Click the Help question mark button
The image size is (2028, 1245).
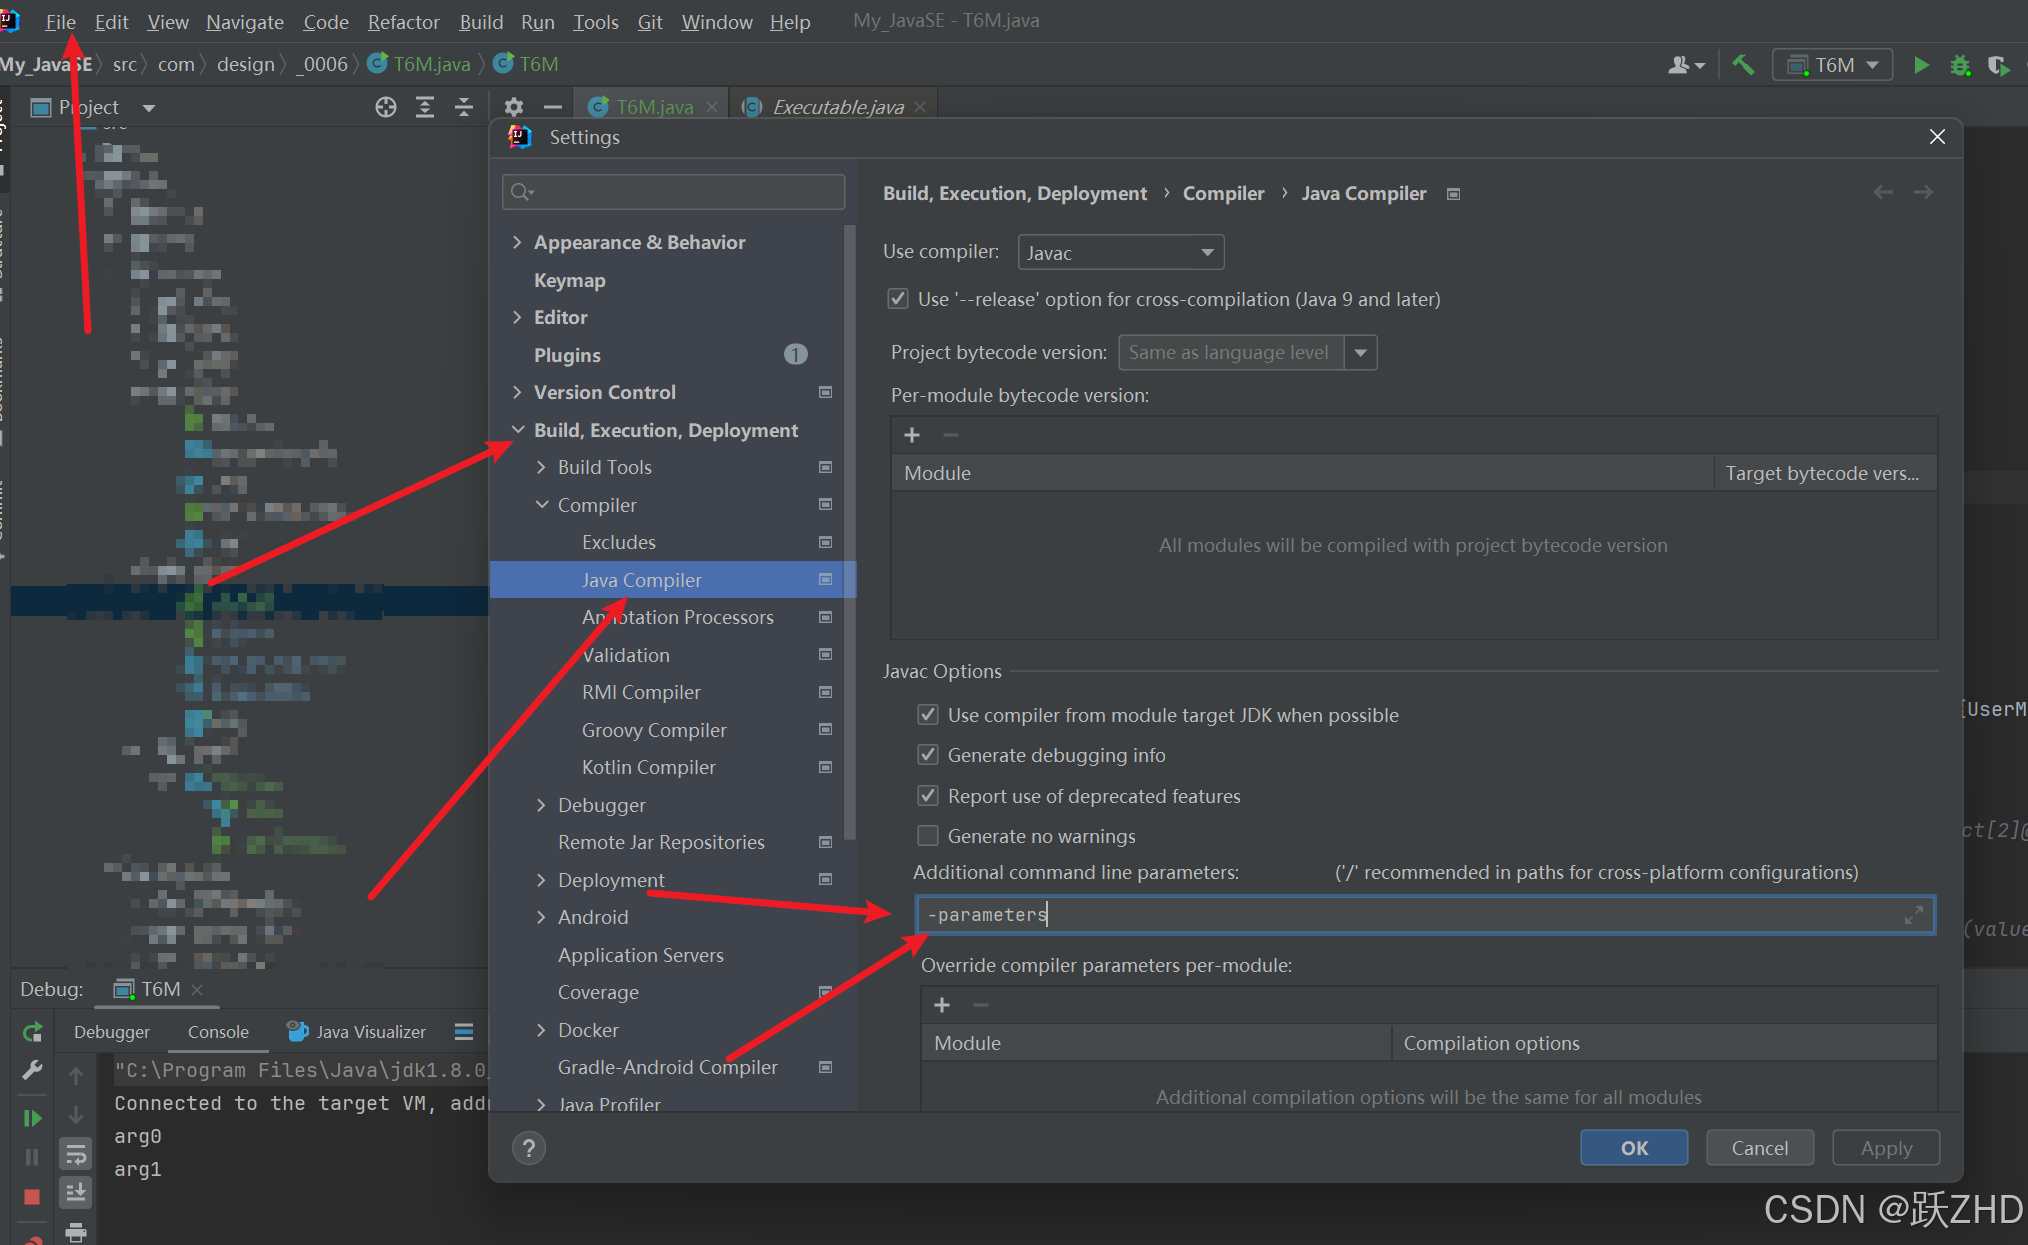pos(529,1148)
